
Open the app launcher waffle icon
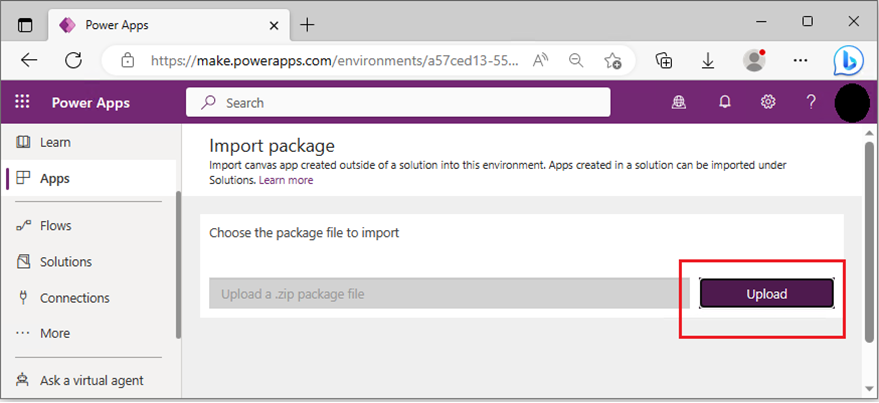pyautogui.click(x=23, y=102)
